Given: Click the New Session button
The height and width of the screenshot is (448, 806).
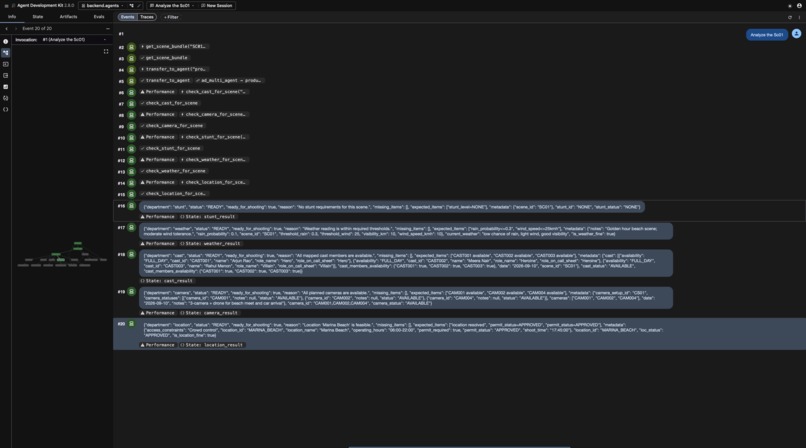Looking at the screenshot, I should tap(216, 6).
